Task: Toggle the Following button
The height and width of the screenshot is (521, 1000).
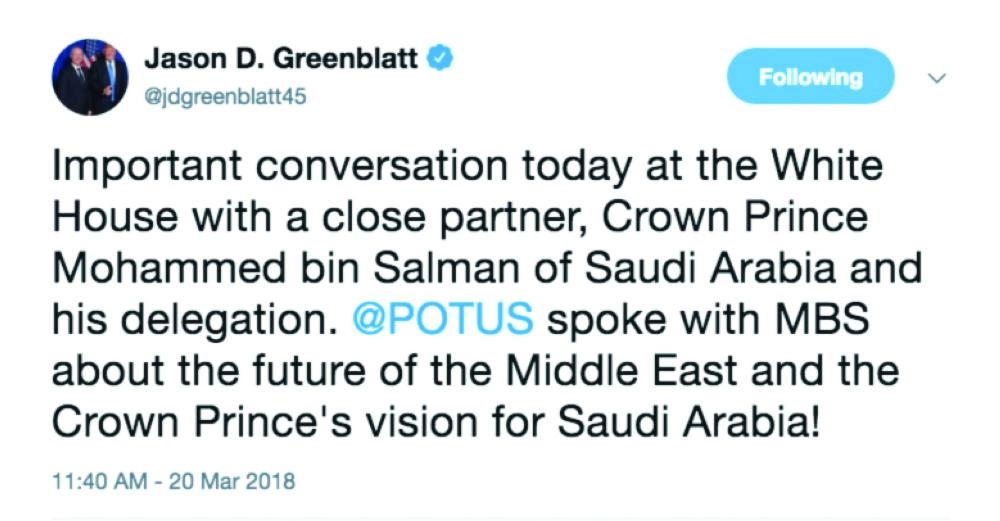Action: (810, 77)
